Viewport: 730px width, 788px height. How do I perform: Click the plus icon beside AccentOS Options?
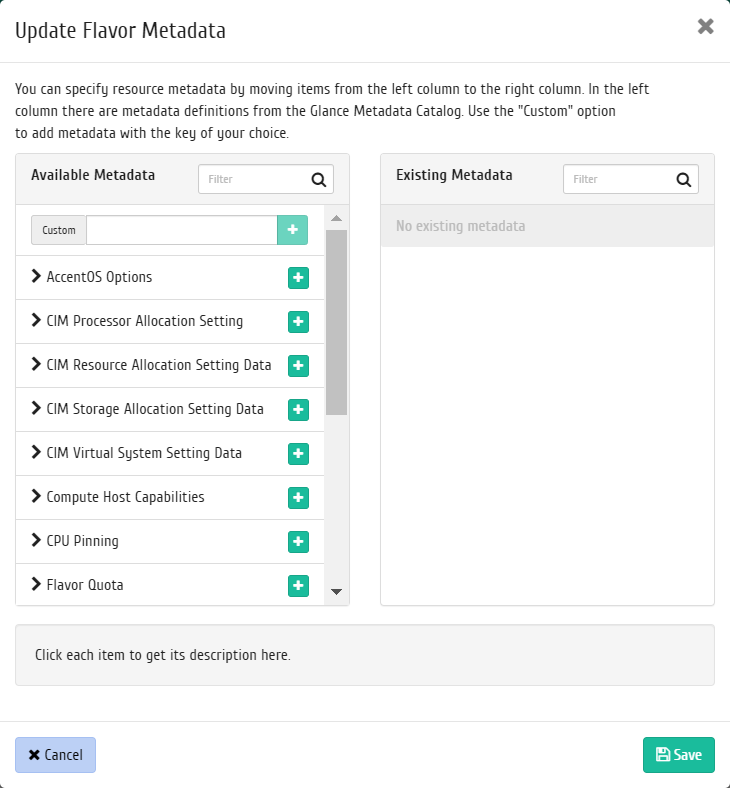298,278
